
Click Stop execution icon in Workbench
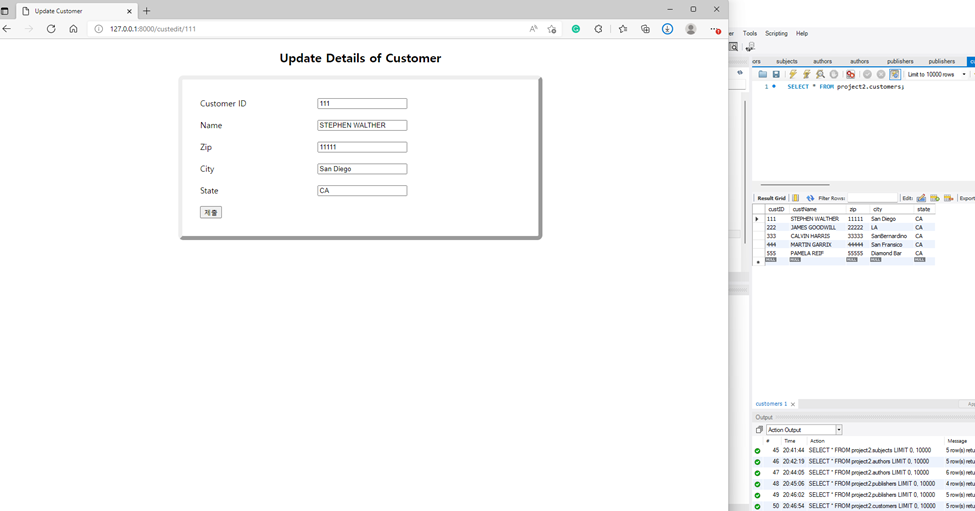(x=834, y=74)
